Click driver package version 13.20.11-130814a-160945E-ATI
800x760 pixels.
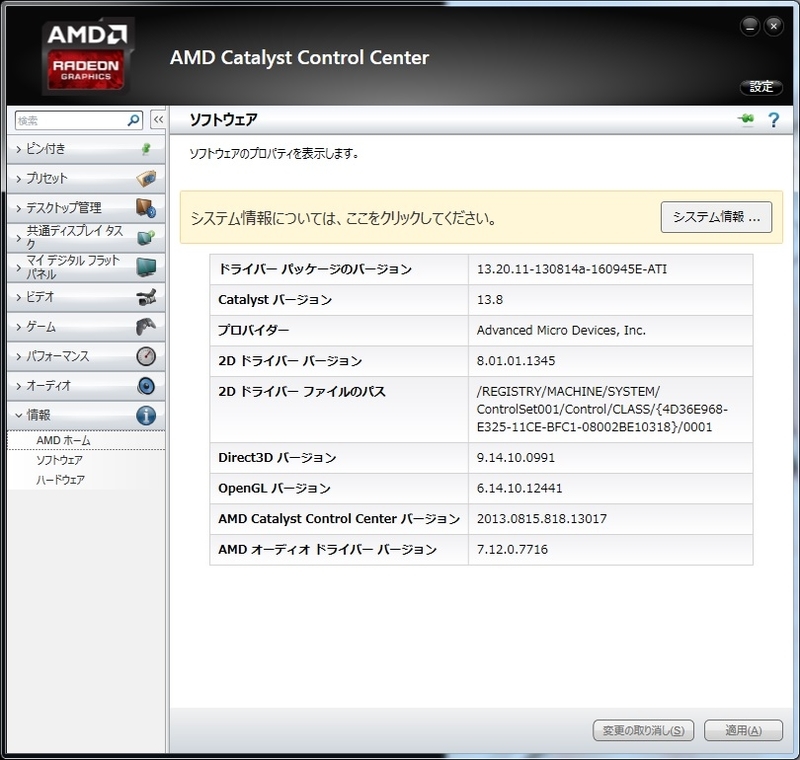[x=571, y=269]
